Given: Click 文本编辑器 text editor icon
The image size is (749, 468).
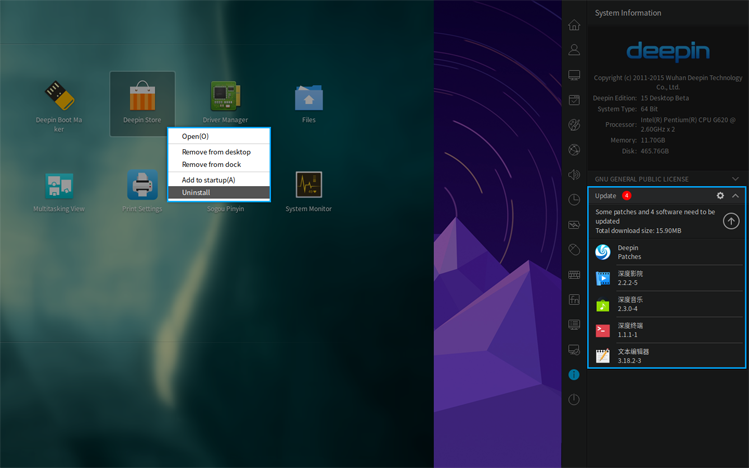Looking at the screenshot, I should click(603, 356).
